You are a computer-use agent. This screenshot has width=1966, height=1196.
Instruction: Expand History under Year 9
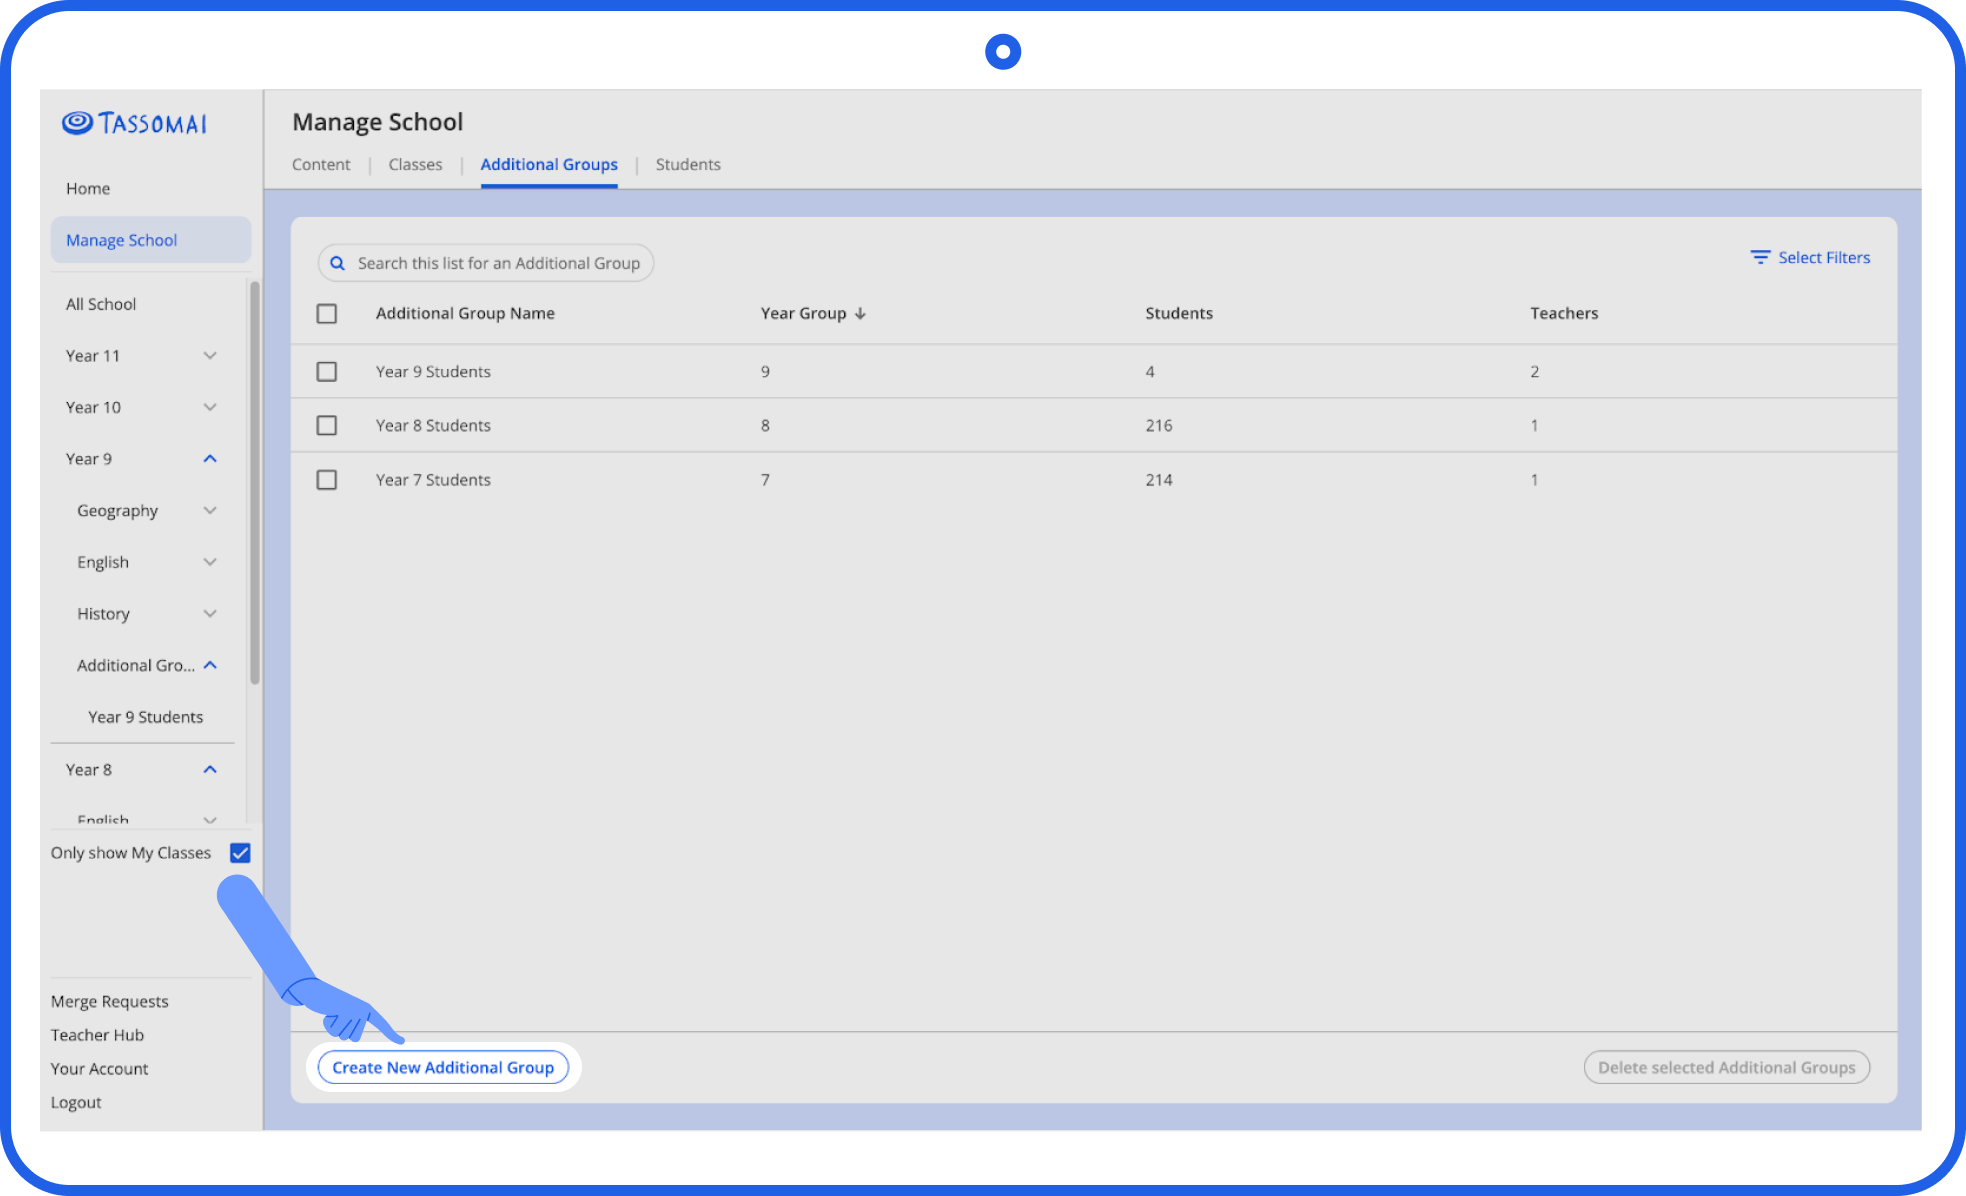click(x=210, y=614)
